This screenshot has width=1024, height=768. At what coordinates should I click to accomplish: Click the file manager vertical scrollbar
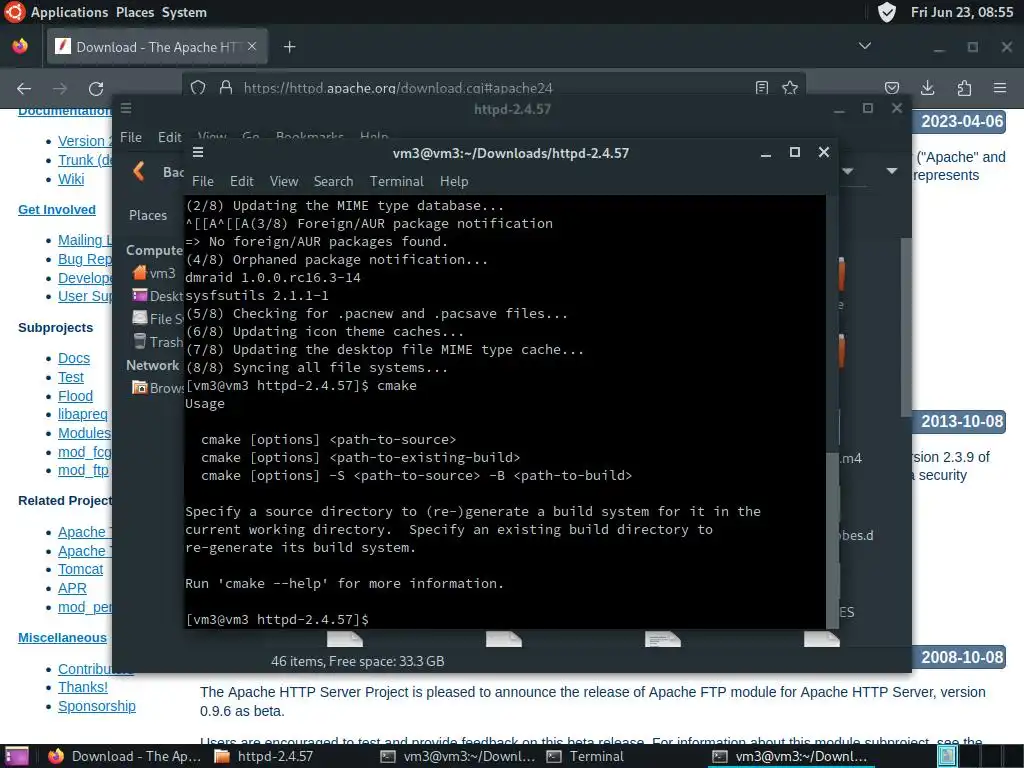click(x=906, y=327)
